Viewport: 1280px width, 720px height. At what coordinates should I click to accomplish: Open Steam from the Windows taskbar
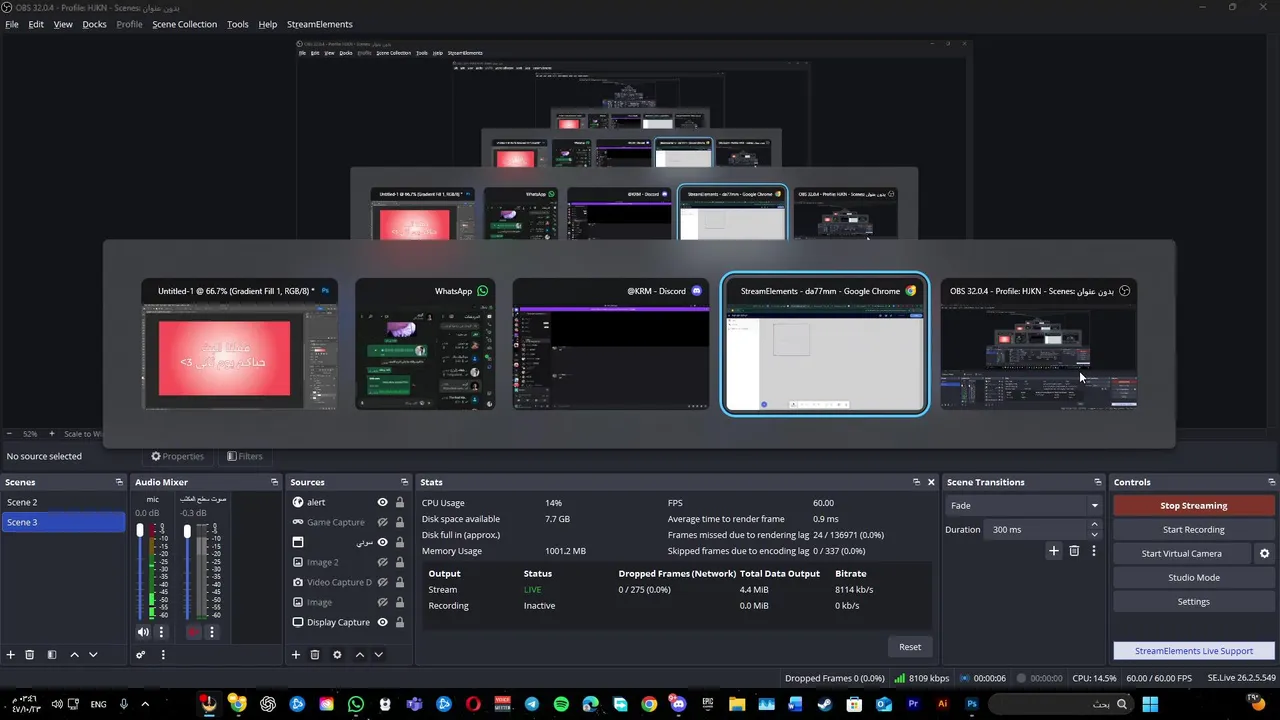pyautogui.click(x=825, y=704)
